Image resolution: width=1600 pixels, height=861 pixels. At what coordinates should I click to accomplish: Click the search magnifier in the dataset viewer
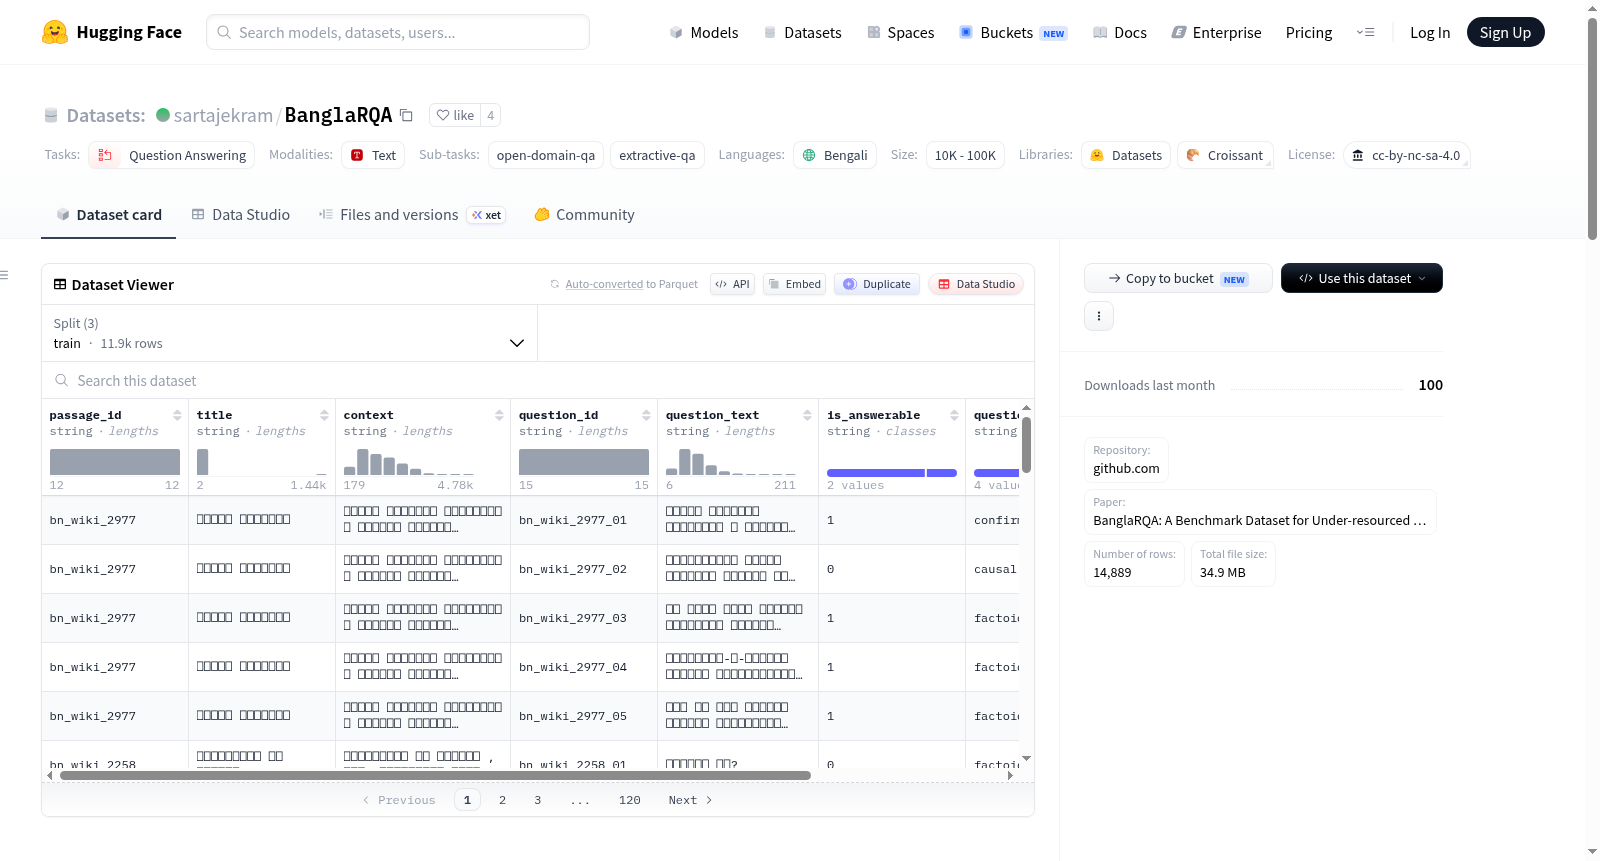click(x=62, y=380)
